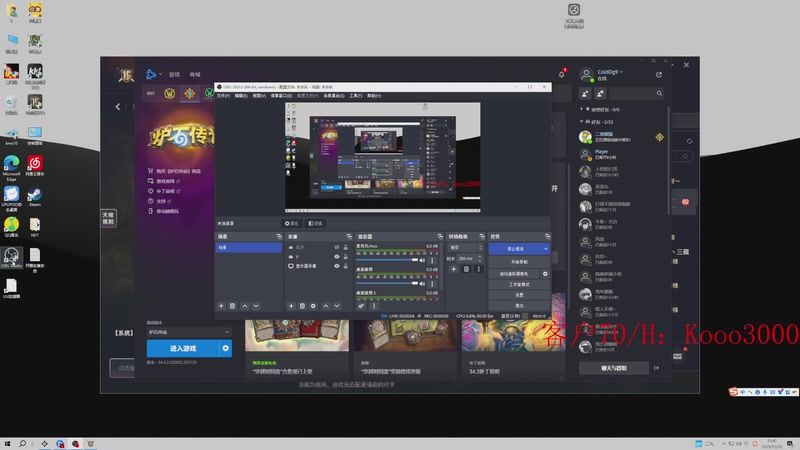800x450 pixels.
Task: Open transition type dropdown
Action: pyautogui.click(x=465, y=247)
